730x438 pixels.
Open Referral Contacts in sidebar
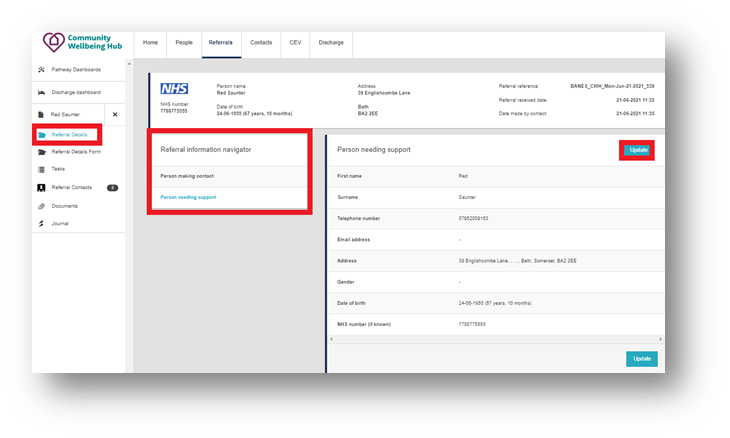click(x=72, y=188)
